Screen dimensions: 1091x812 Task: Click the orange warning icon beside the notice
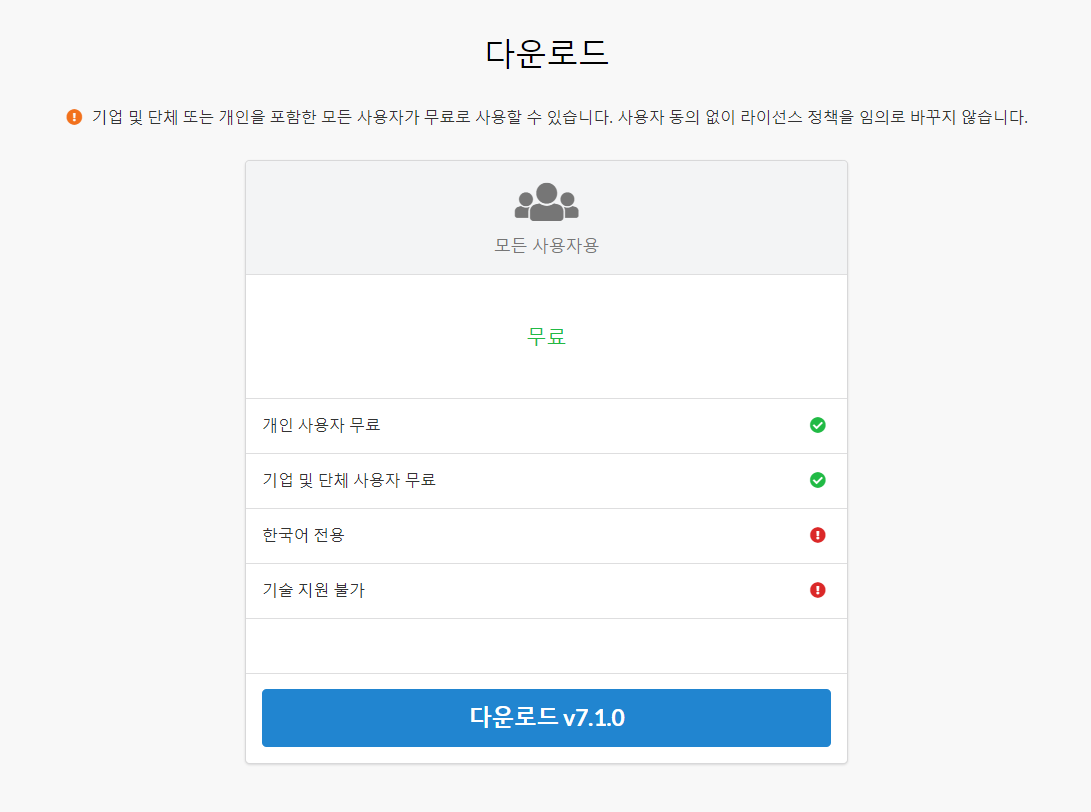74,117
